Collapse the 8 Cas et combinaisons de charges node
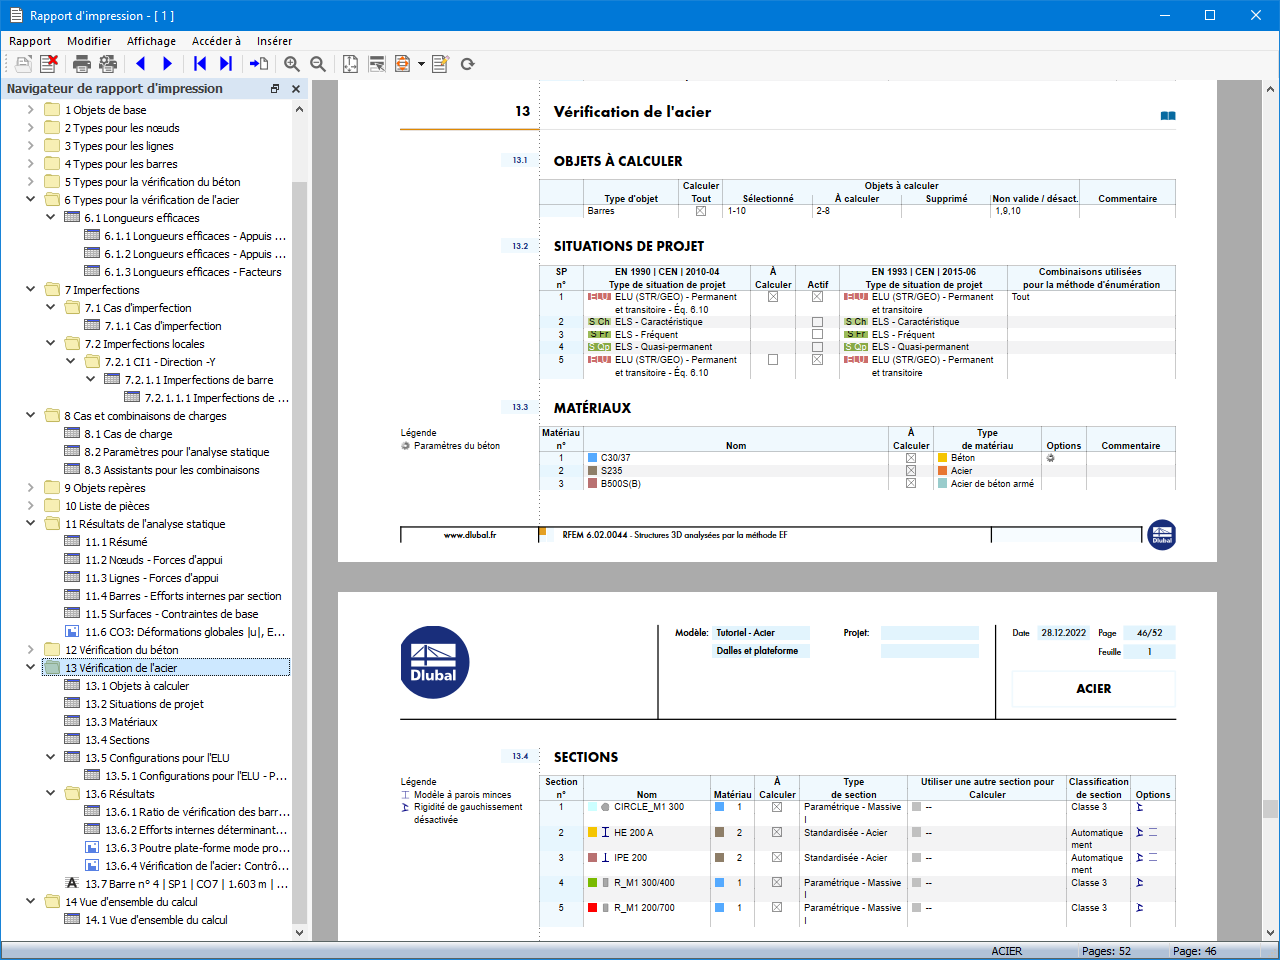1280x960 pixels. [31, 416]
